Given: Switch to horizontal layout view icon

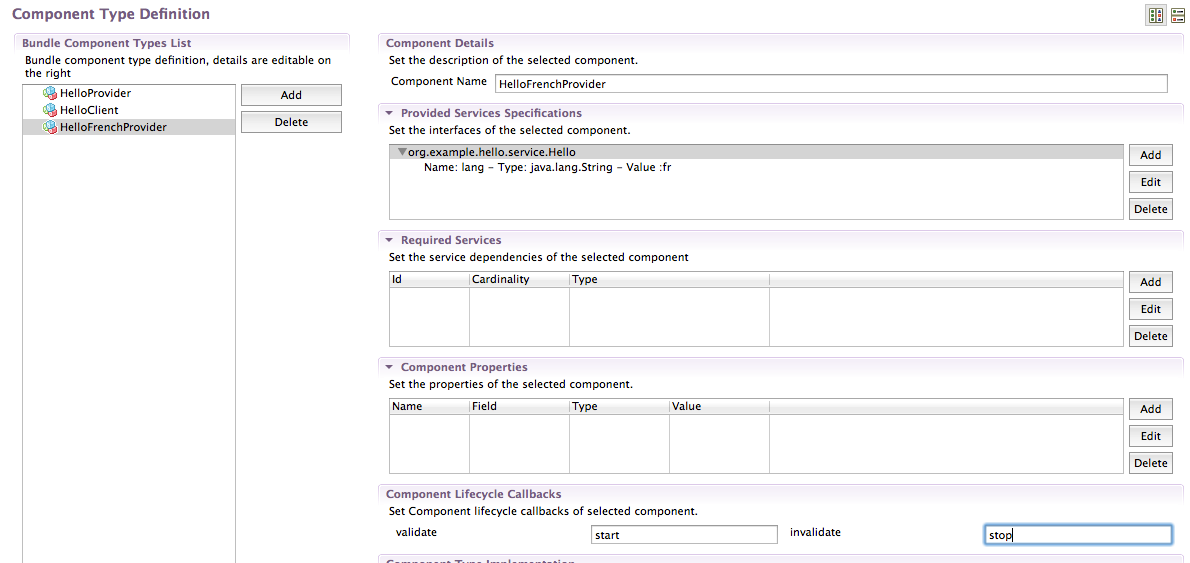Looking at the screenshot, I should 1156,15.
